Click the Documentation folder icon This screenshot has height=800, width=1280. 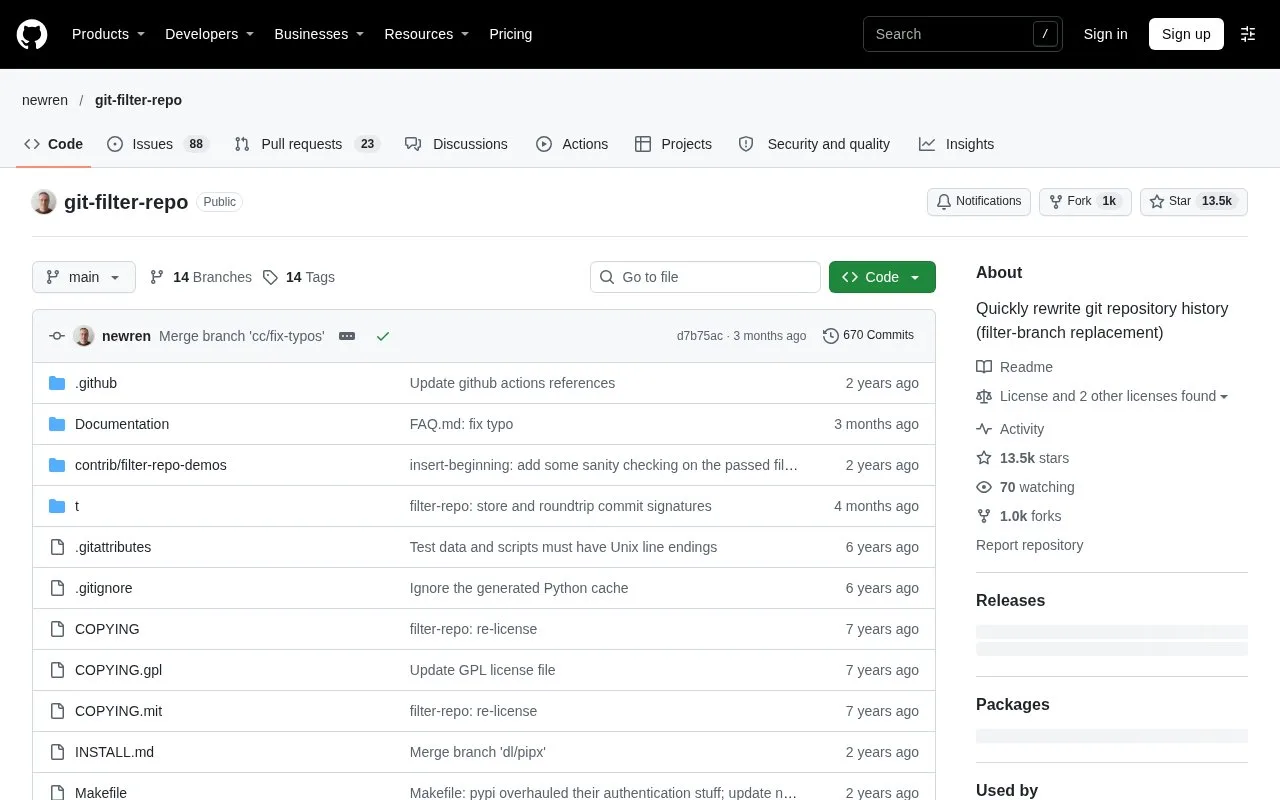[x=57, y=424]
